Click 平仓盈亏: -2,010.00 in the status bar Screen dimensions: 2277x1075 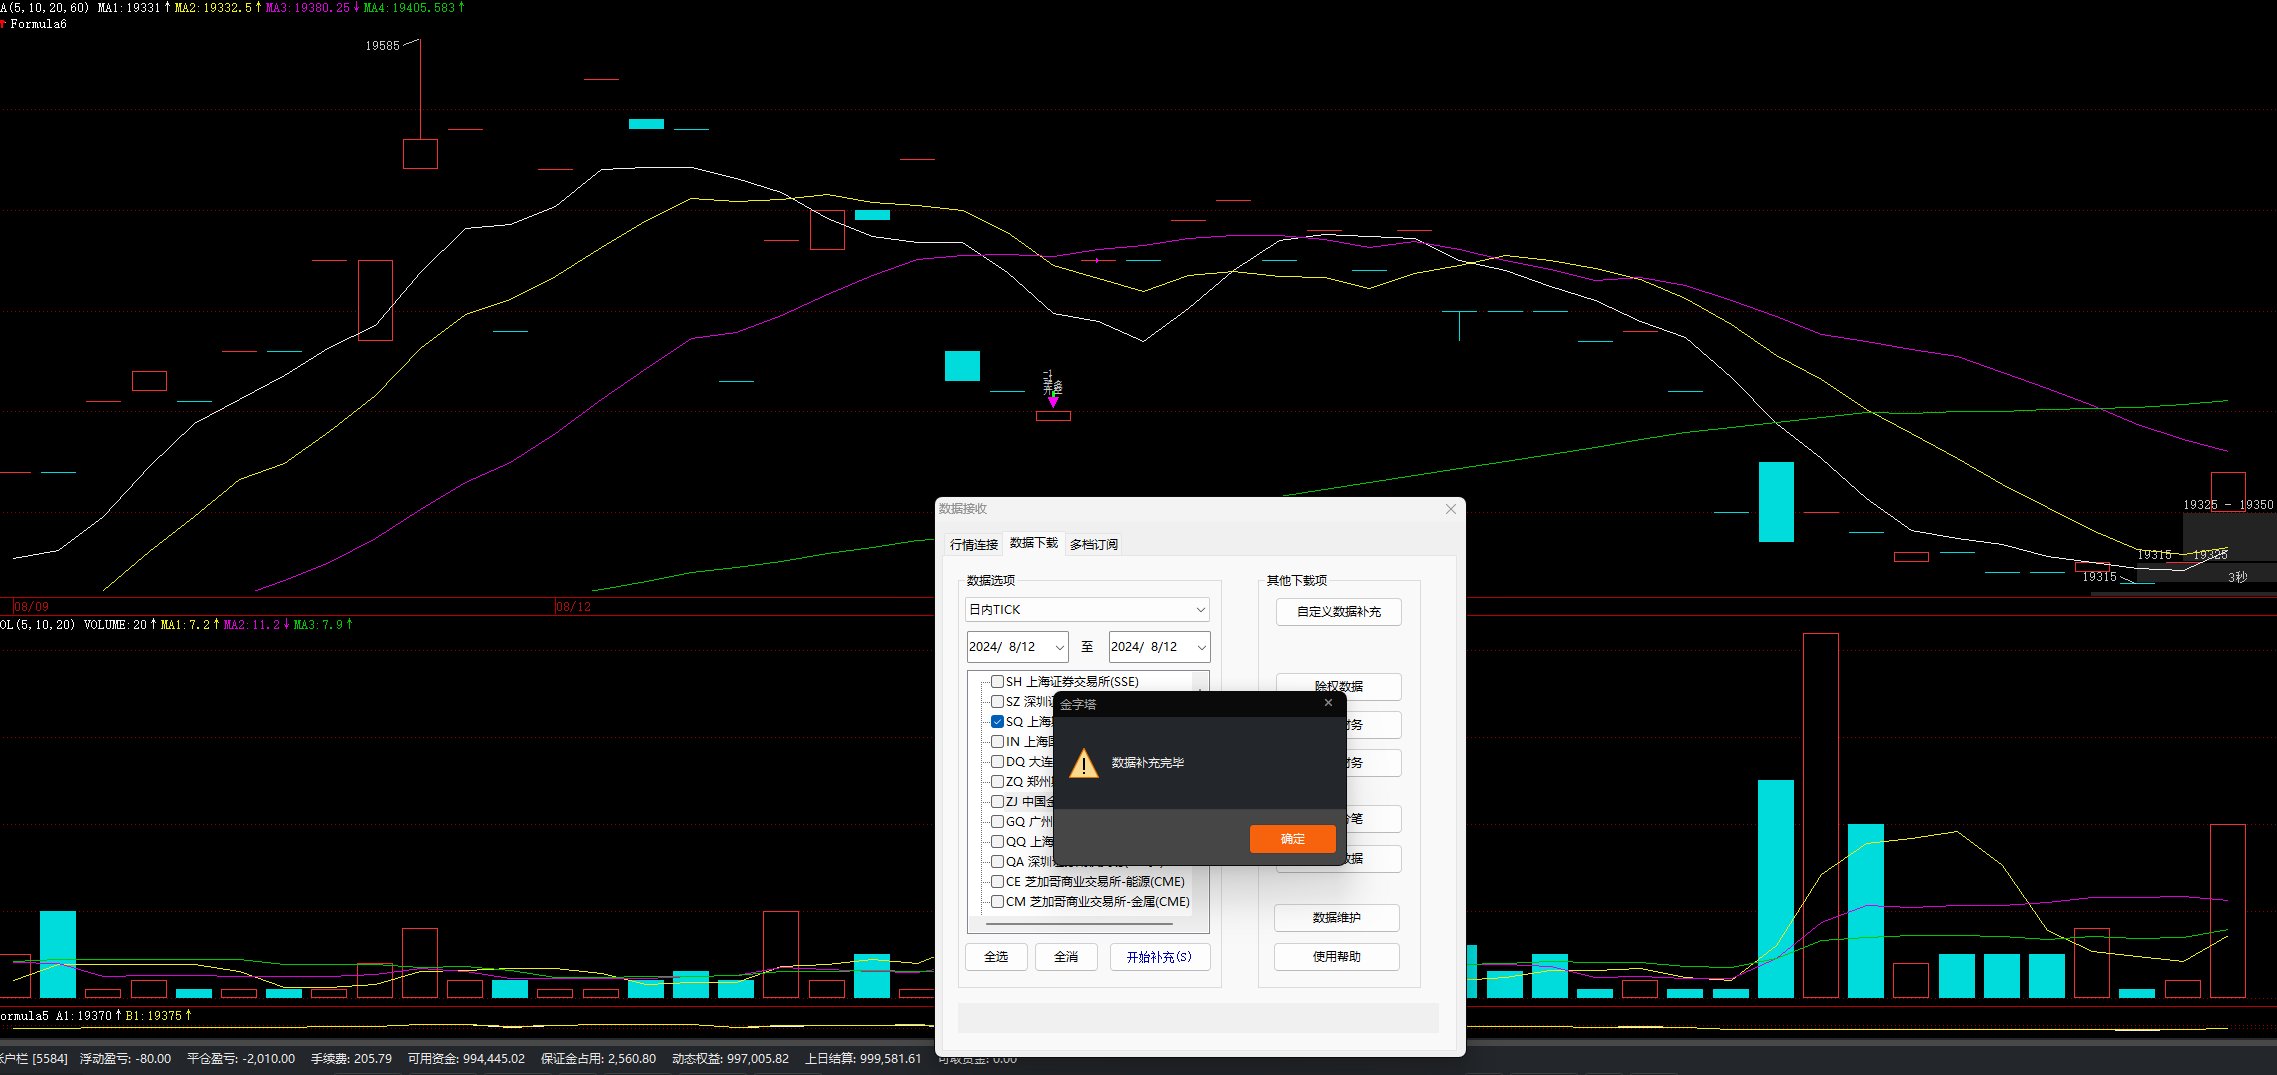241,1059
